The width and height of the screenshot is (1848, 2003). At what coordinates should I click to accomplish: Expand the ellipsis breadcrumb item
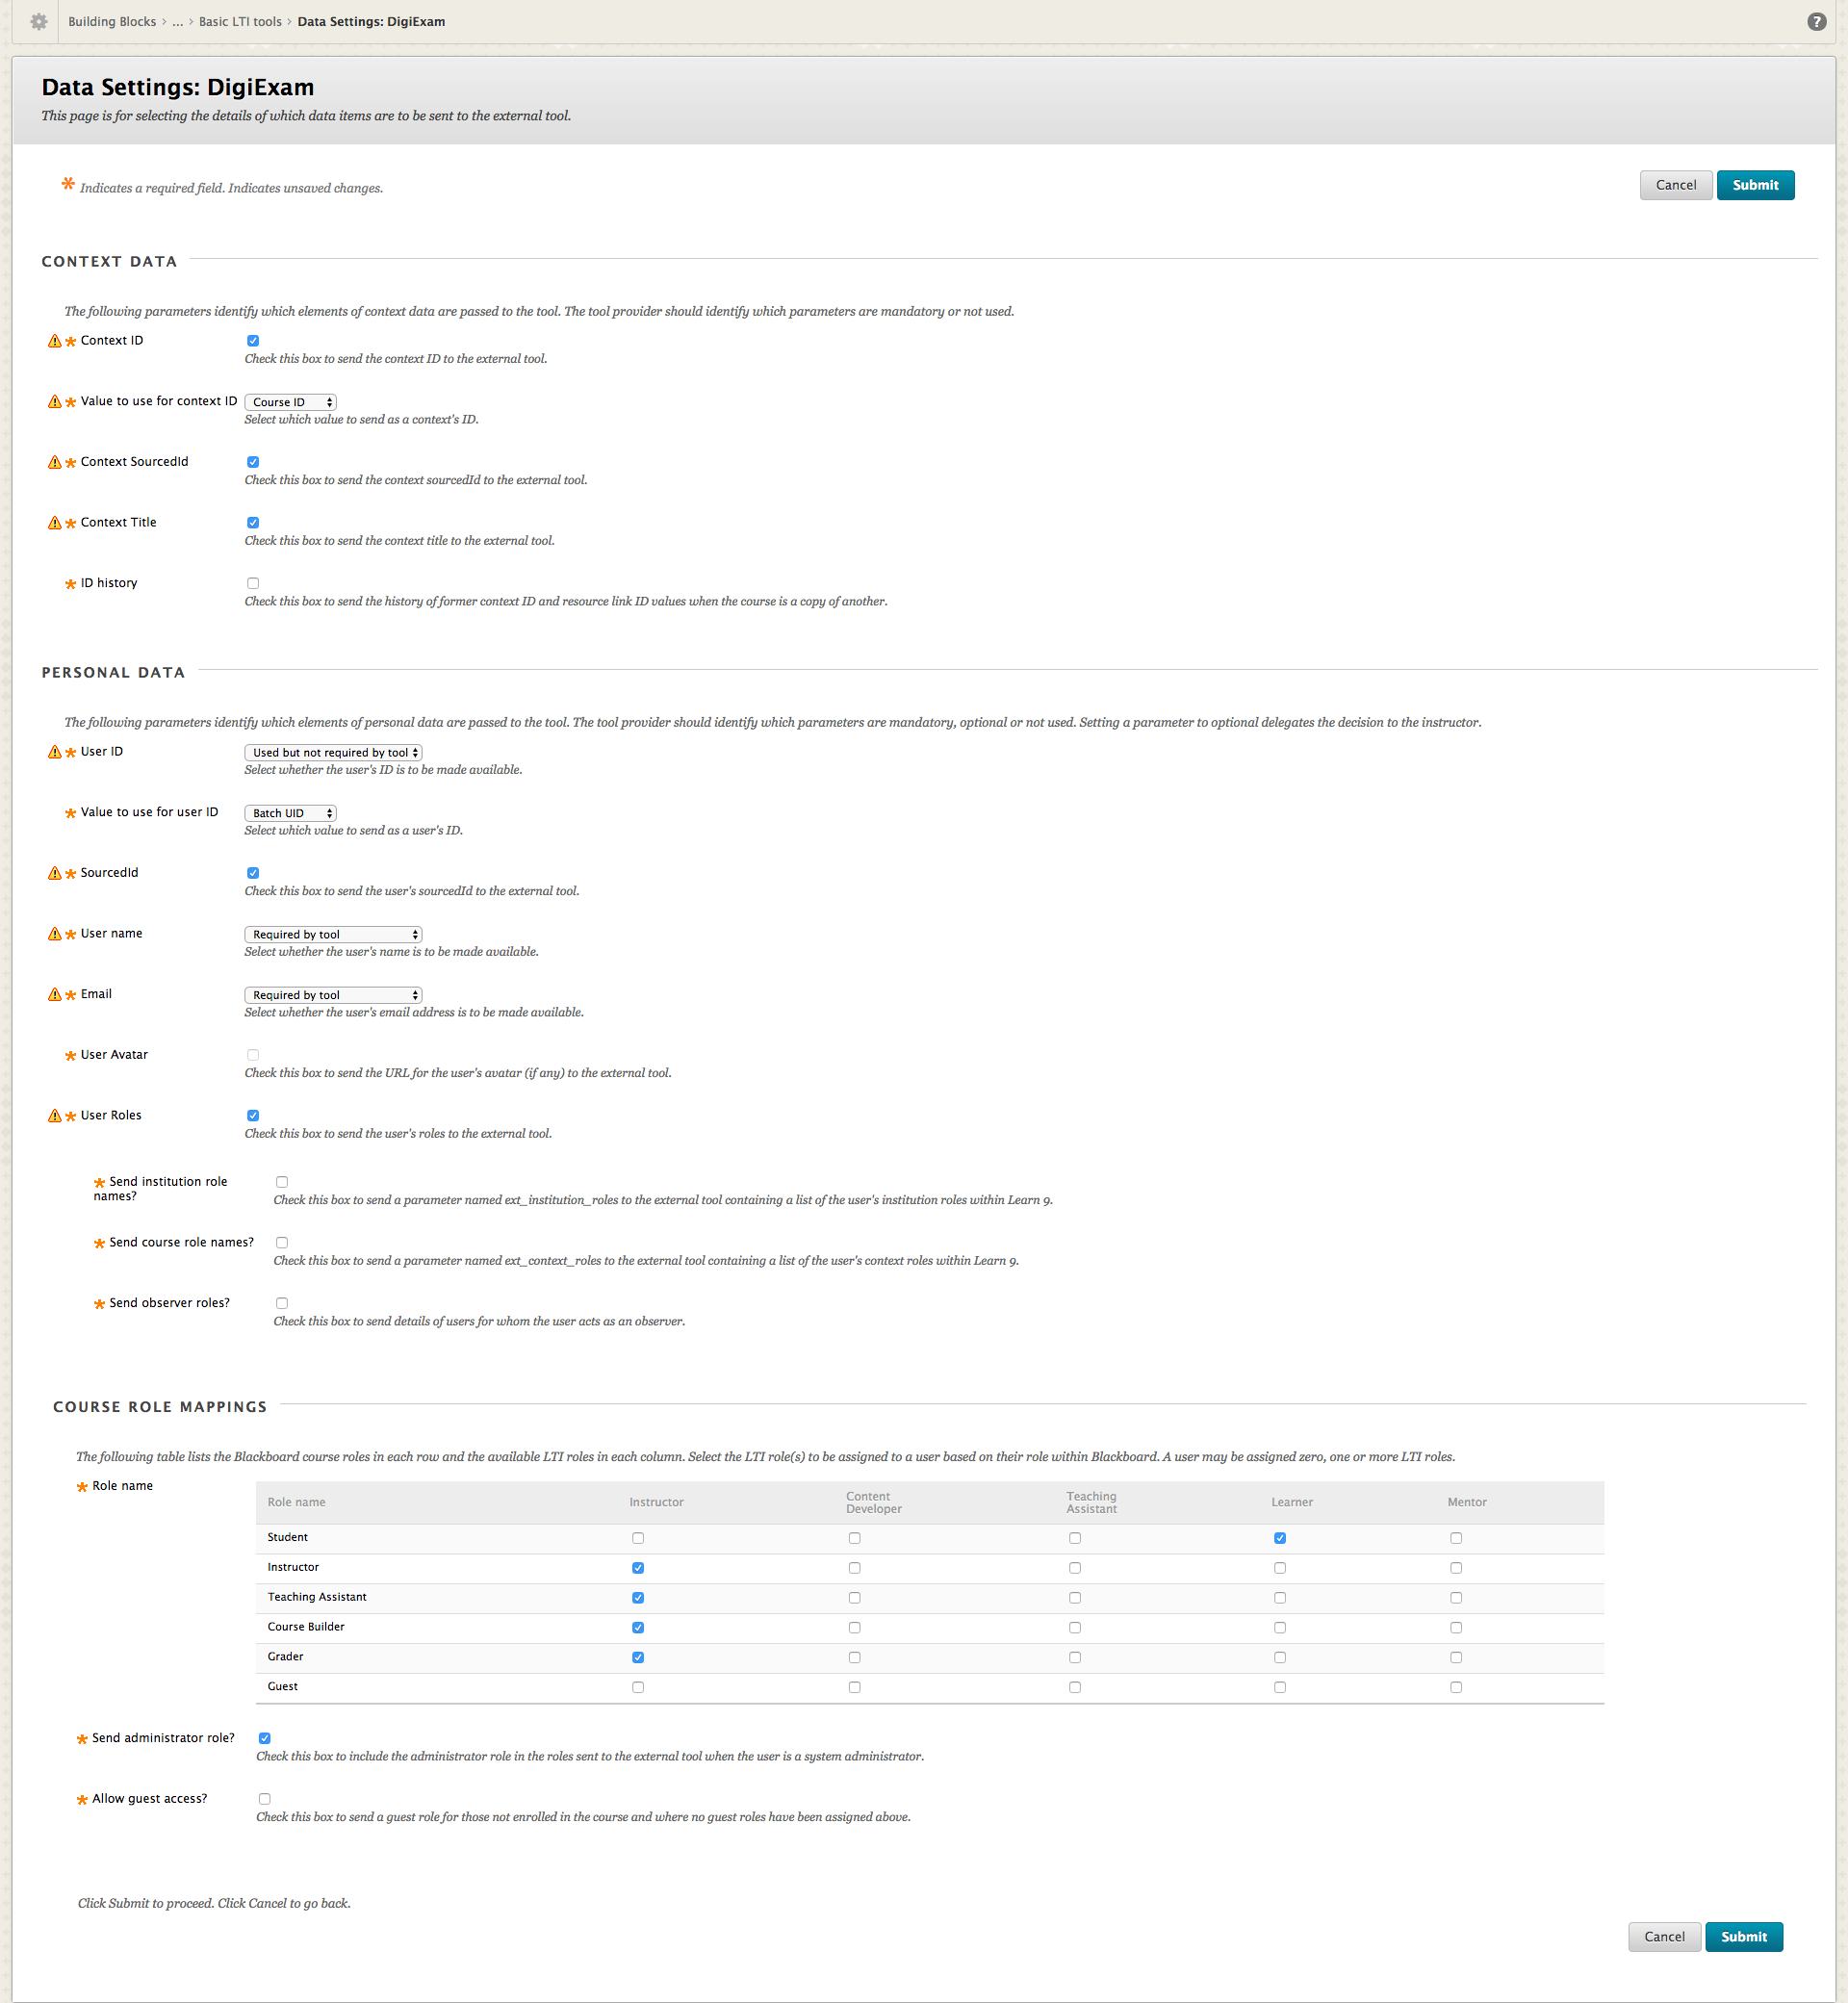point(178,22)
